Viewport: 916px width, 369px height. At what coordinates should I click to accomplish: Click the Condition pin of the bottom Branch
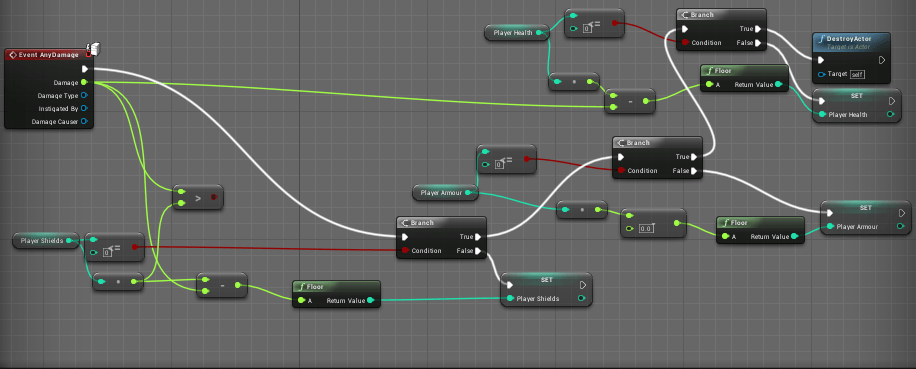(x=406, y=251)
